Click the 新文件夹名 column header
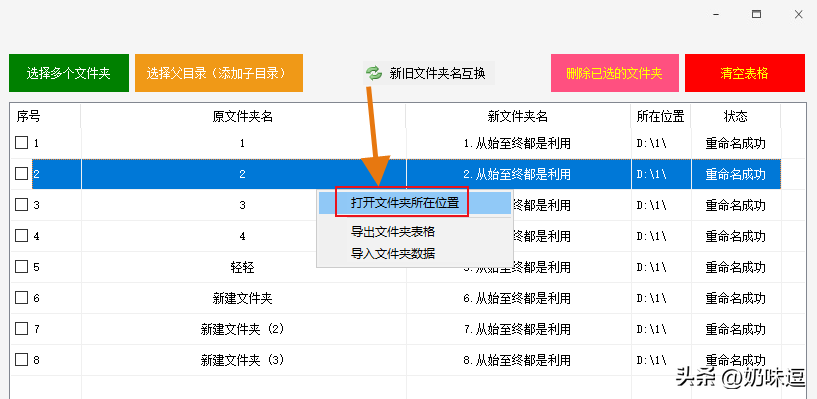 coord(518,117)
